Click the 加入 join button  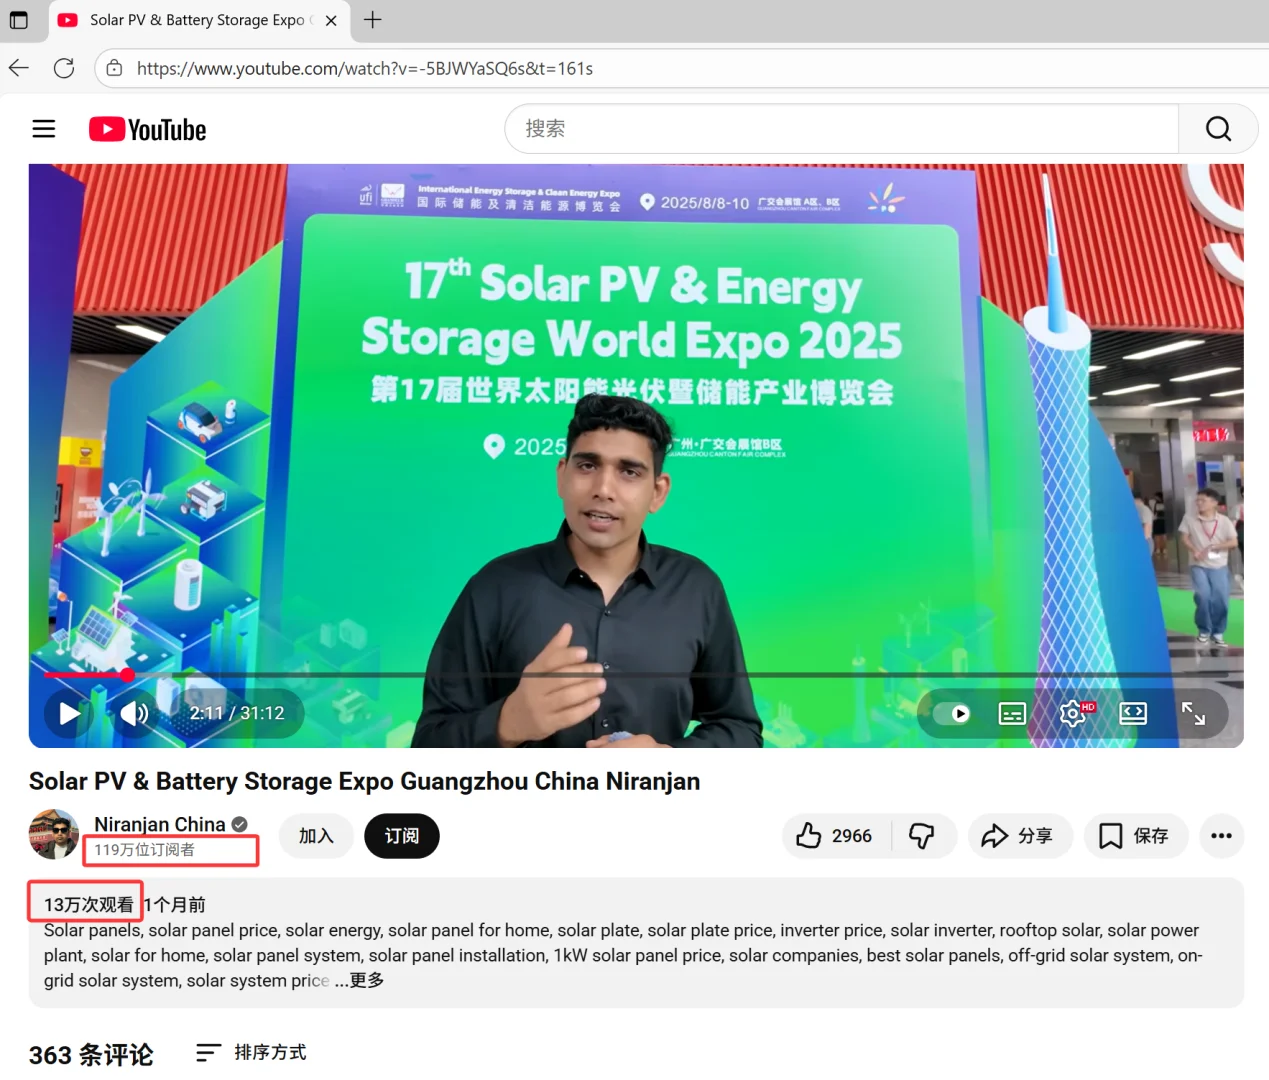point(316,836)
